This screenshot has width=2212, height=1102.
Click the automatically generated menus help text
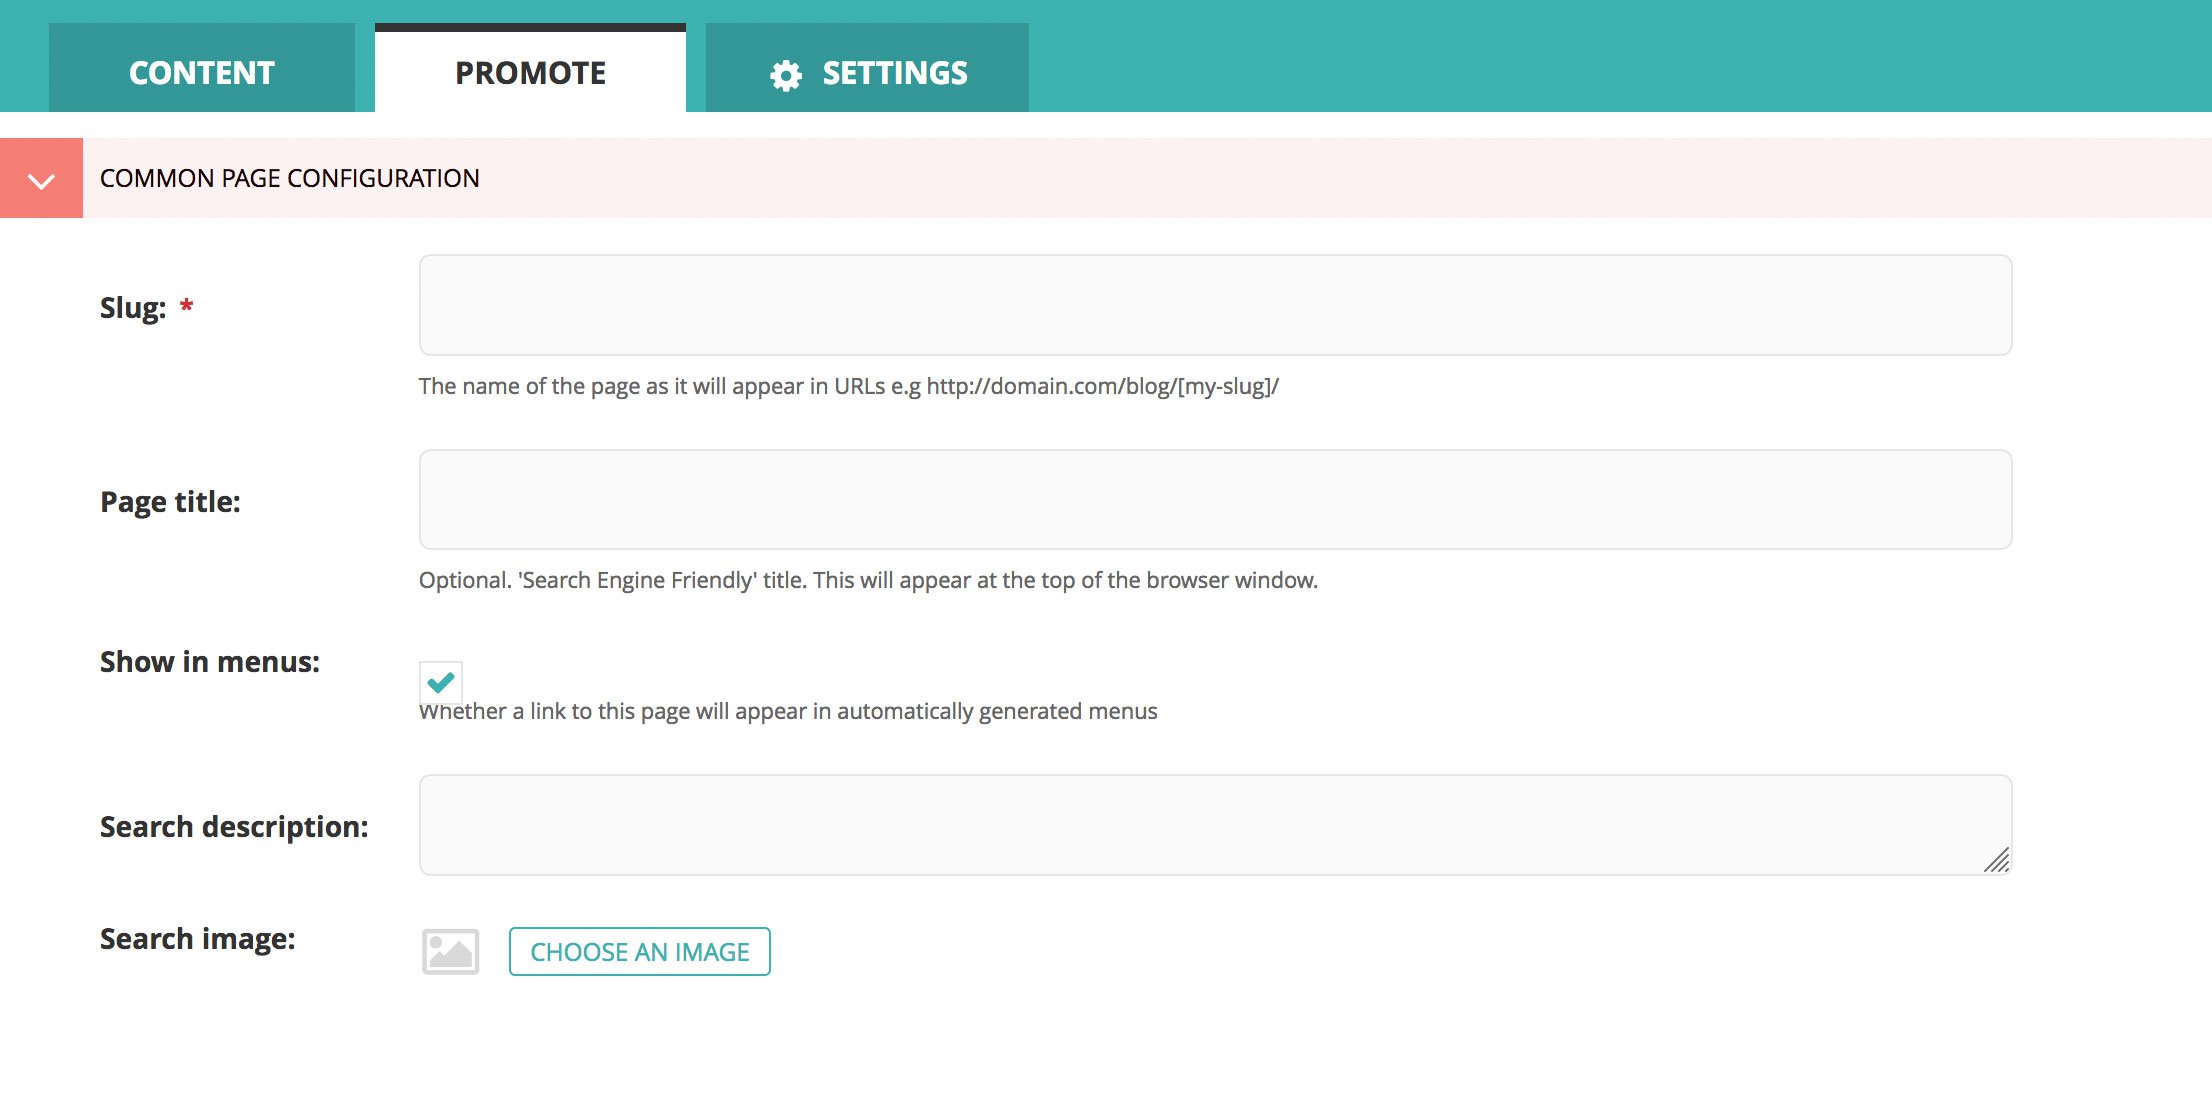[788, 711]
